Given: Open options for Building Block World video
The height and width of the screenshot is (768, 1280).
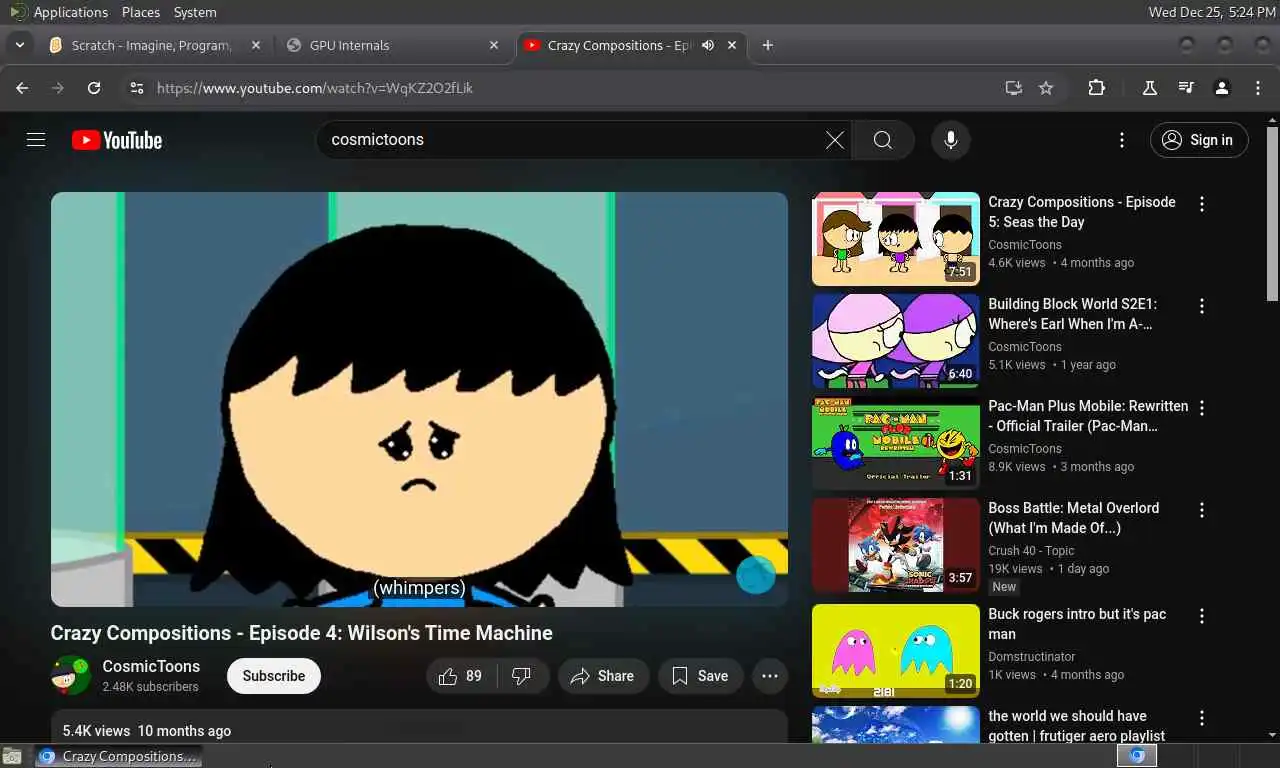Looking at the screenshot, I should (1202, 306).
